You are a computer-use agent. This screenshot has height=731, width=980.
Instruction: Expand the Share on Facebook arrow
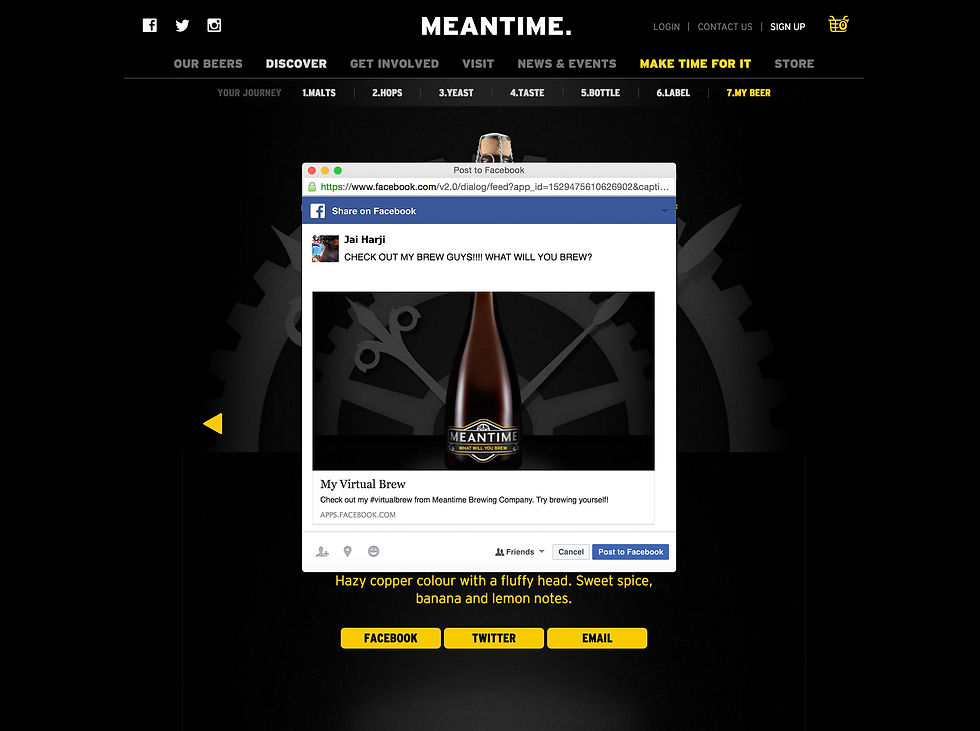click(x=664, y=211)
